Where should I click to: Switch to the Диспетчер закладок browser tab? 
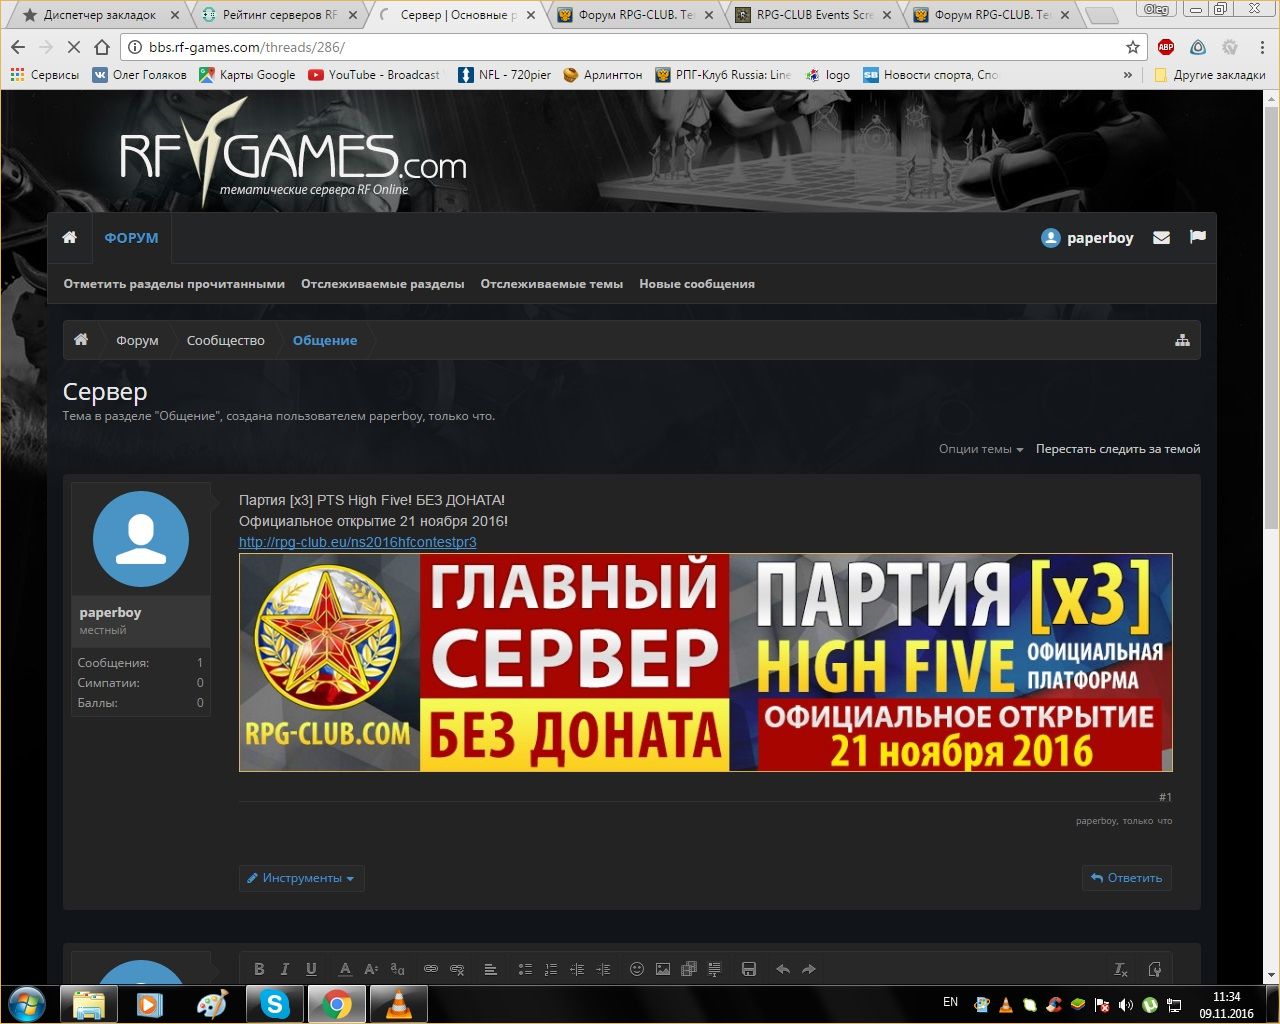[98, 15]
